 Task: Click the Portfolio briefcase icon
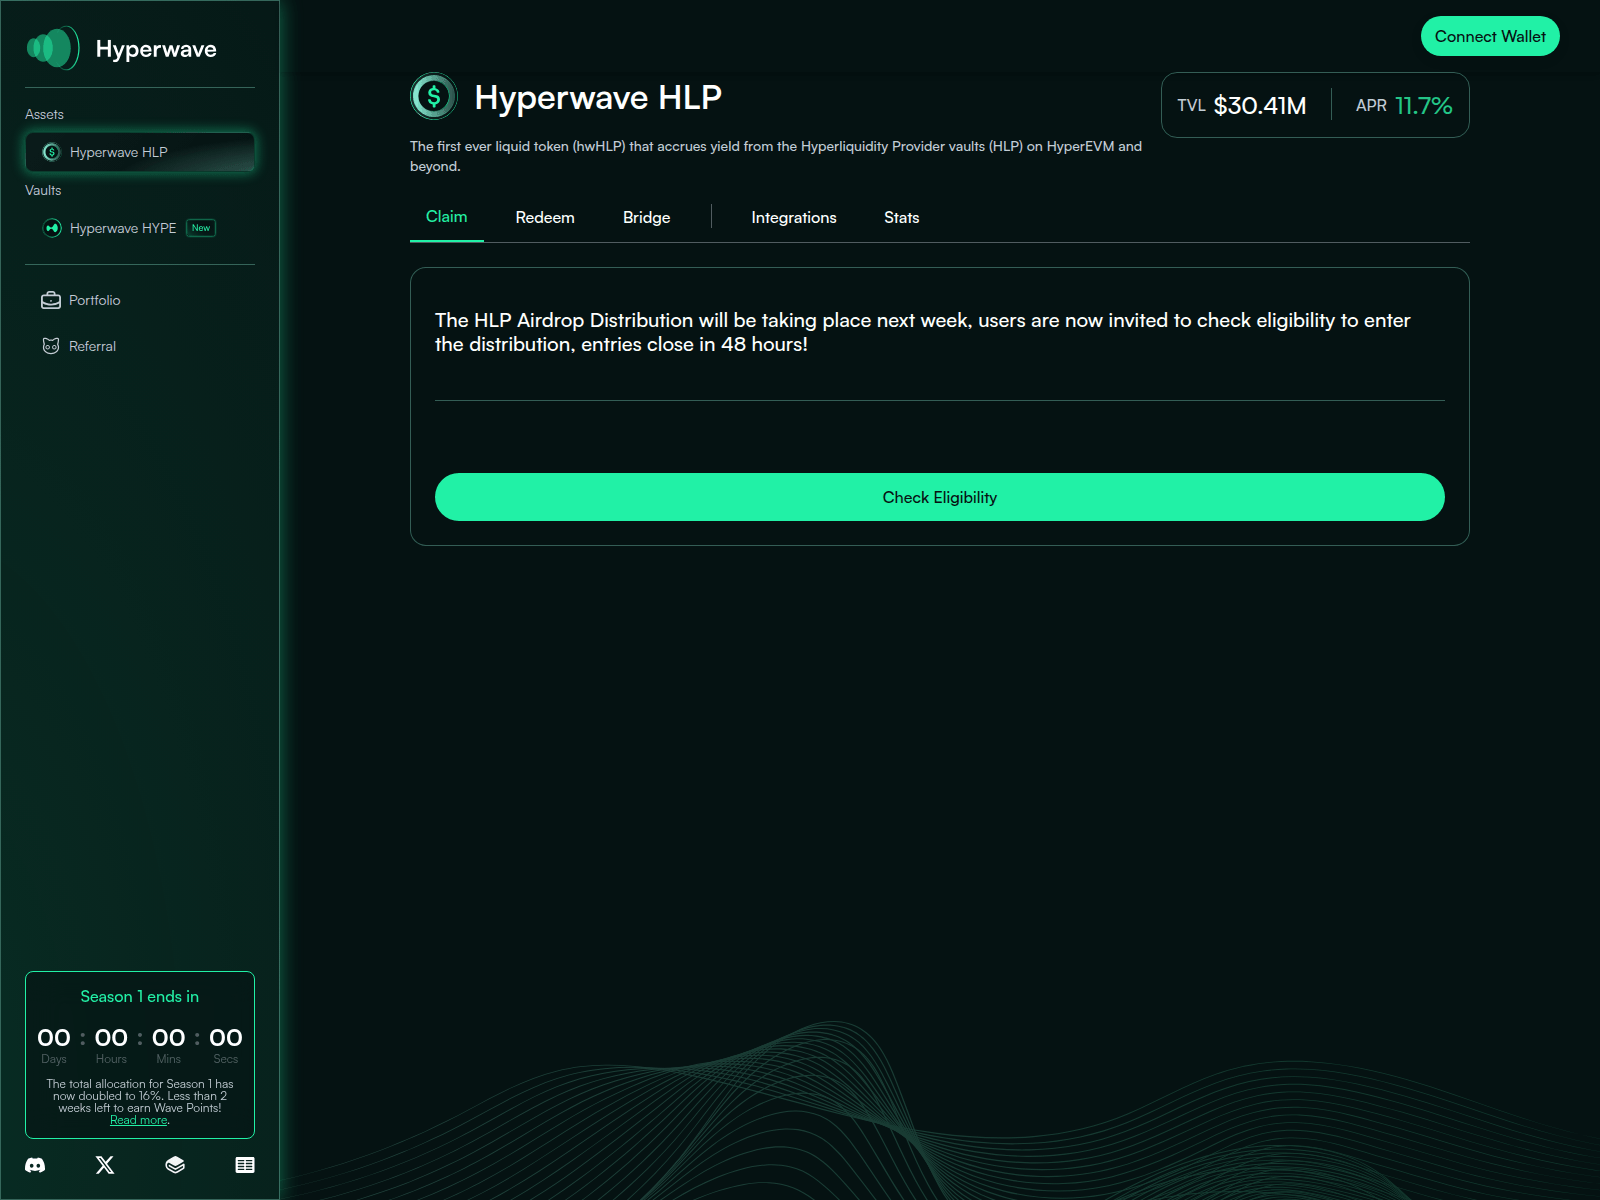point(51,300)
